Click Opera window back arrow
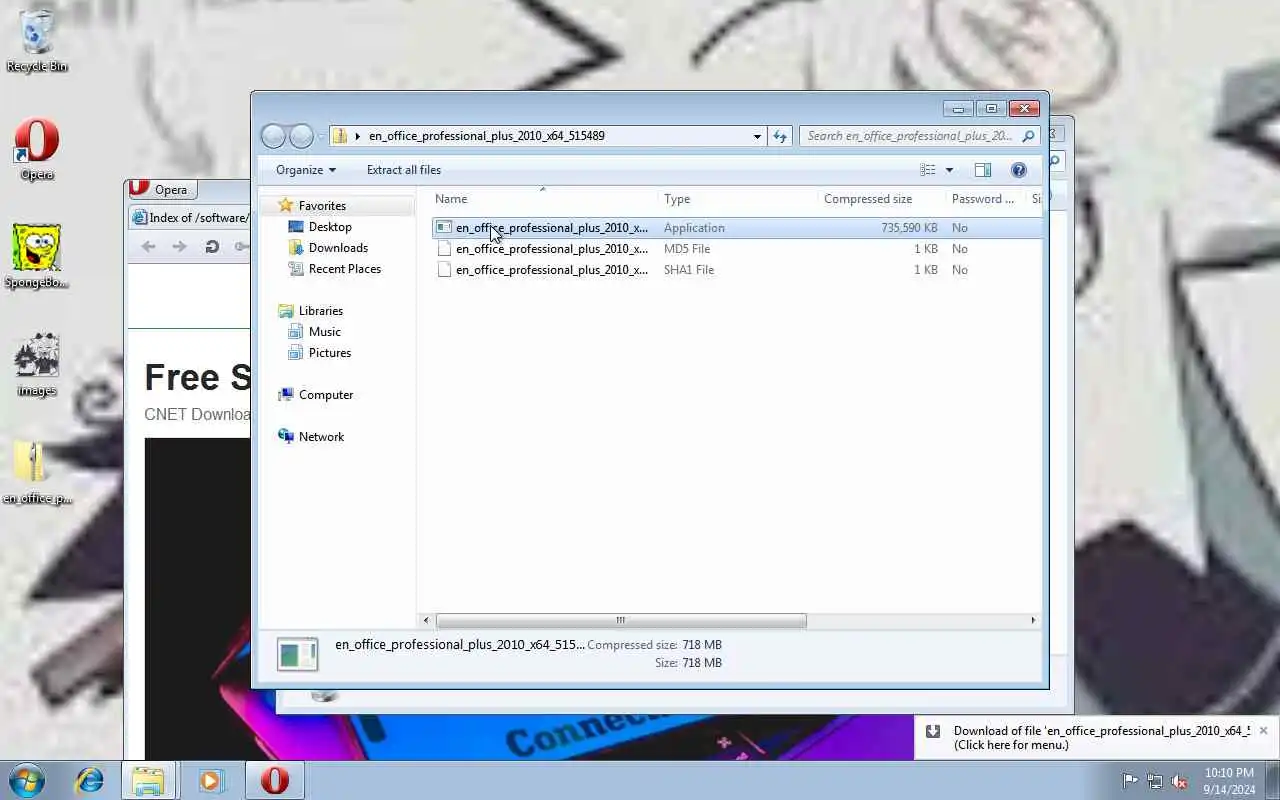Viewport: 1280px width, 800px height. pos(148,247)
